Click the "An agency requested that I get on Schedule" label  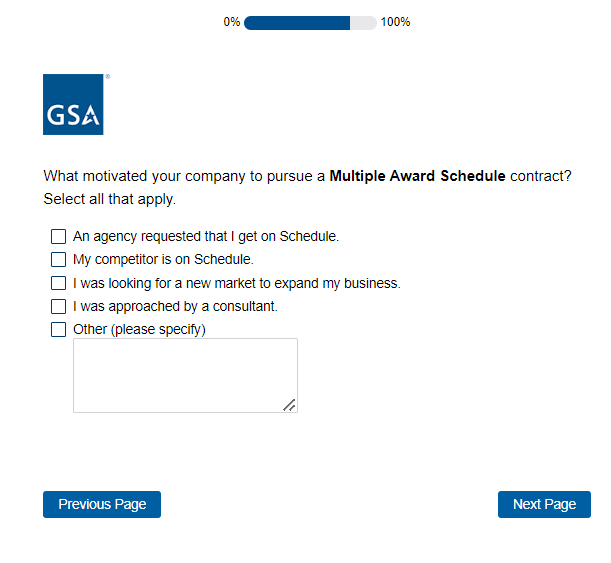pos(206,237)
